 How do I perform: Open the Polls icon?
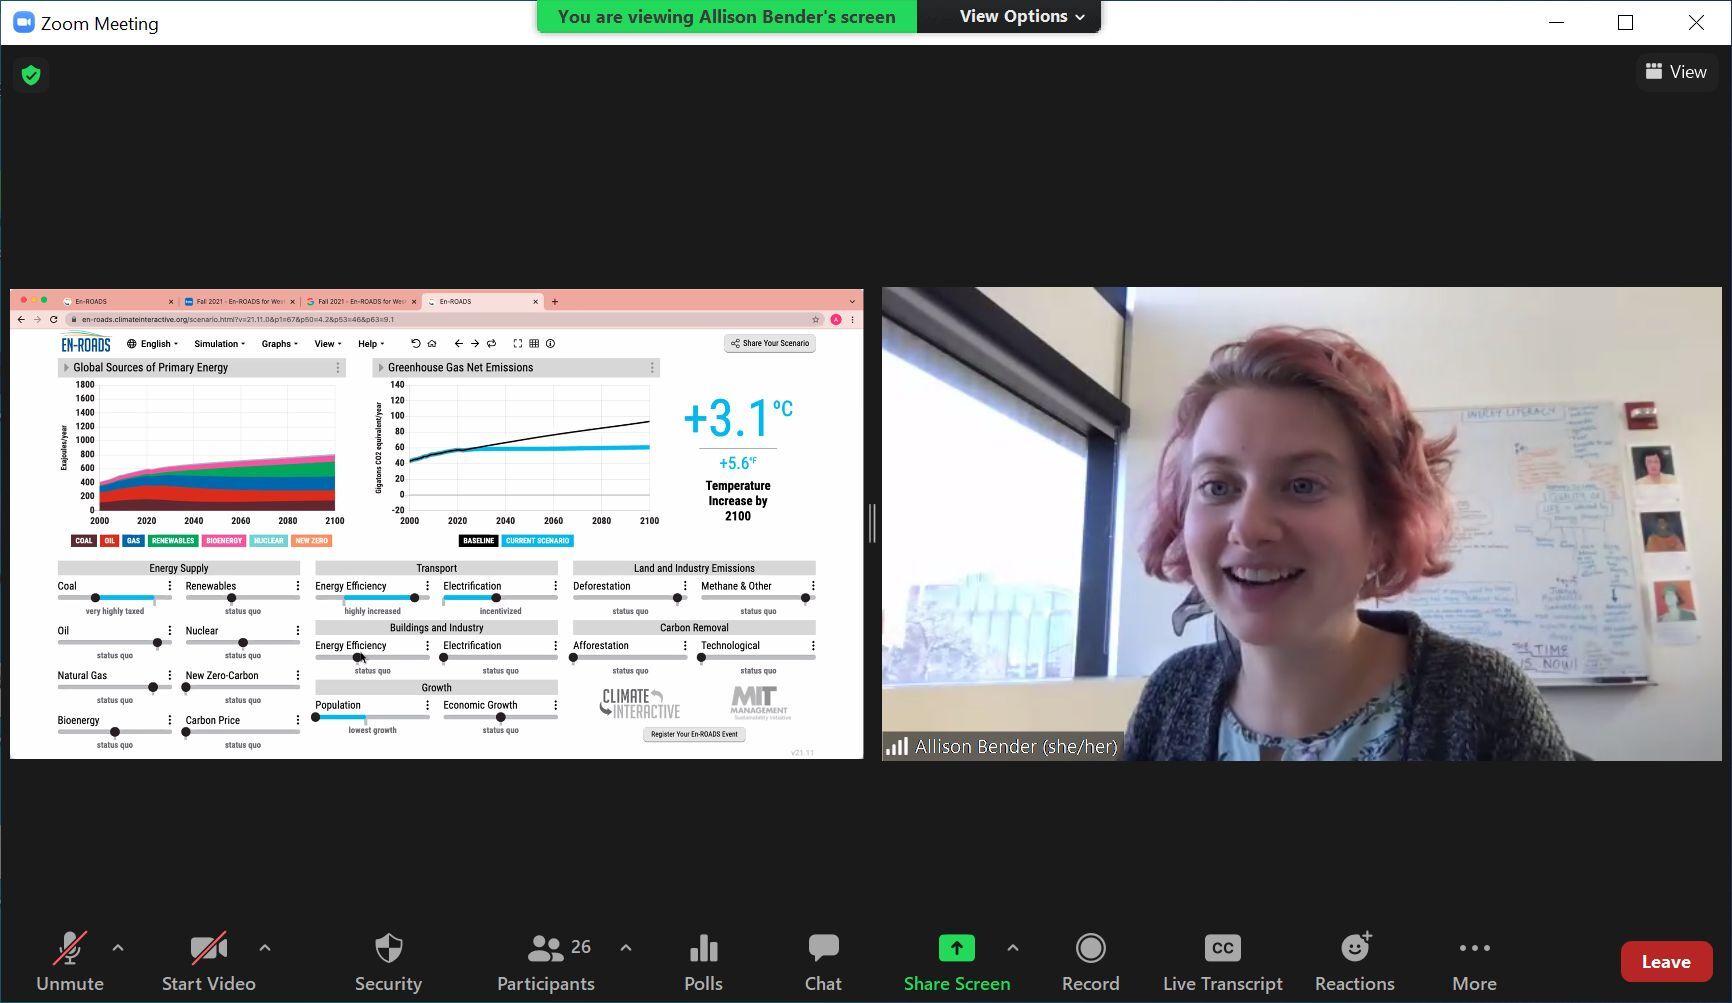coord(703,949)
